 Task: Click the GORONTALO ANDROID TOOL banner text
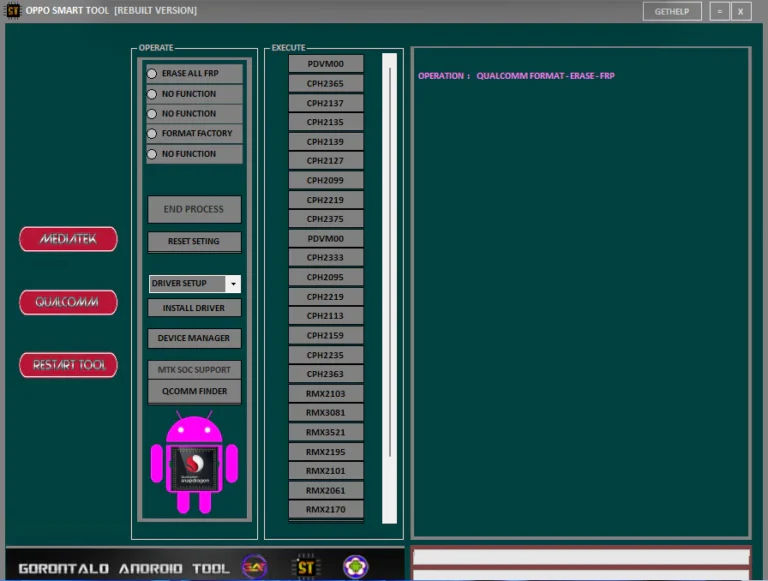[x=124, y=568]
